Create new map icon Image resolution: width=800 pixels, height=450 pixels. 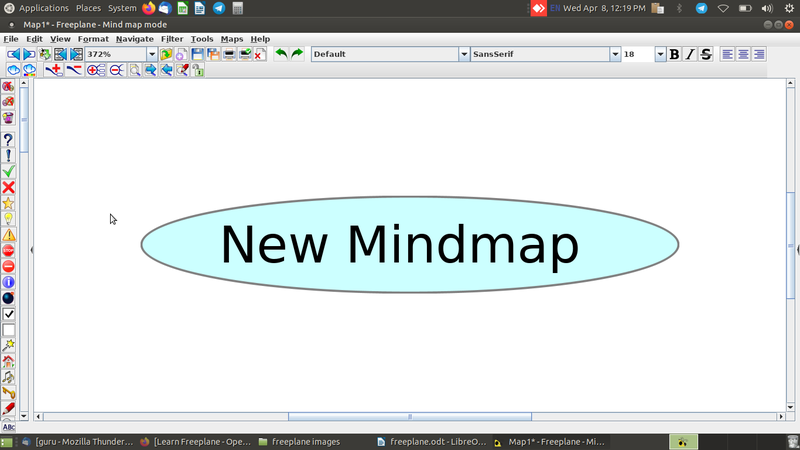click(x=181, y=54)
